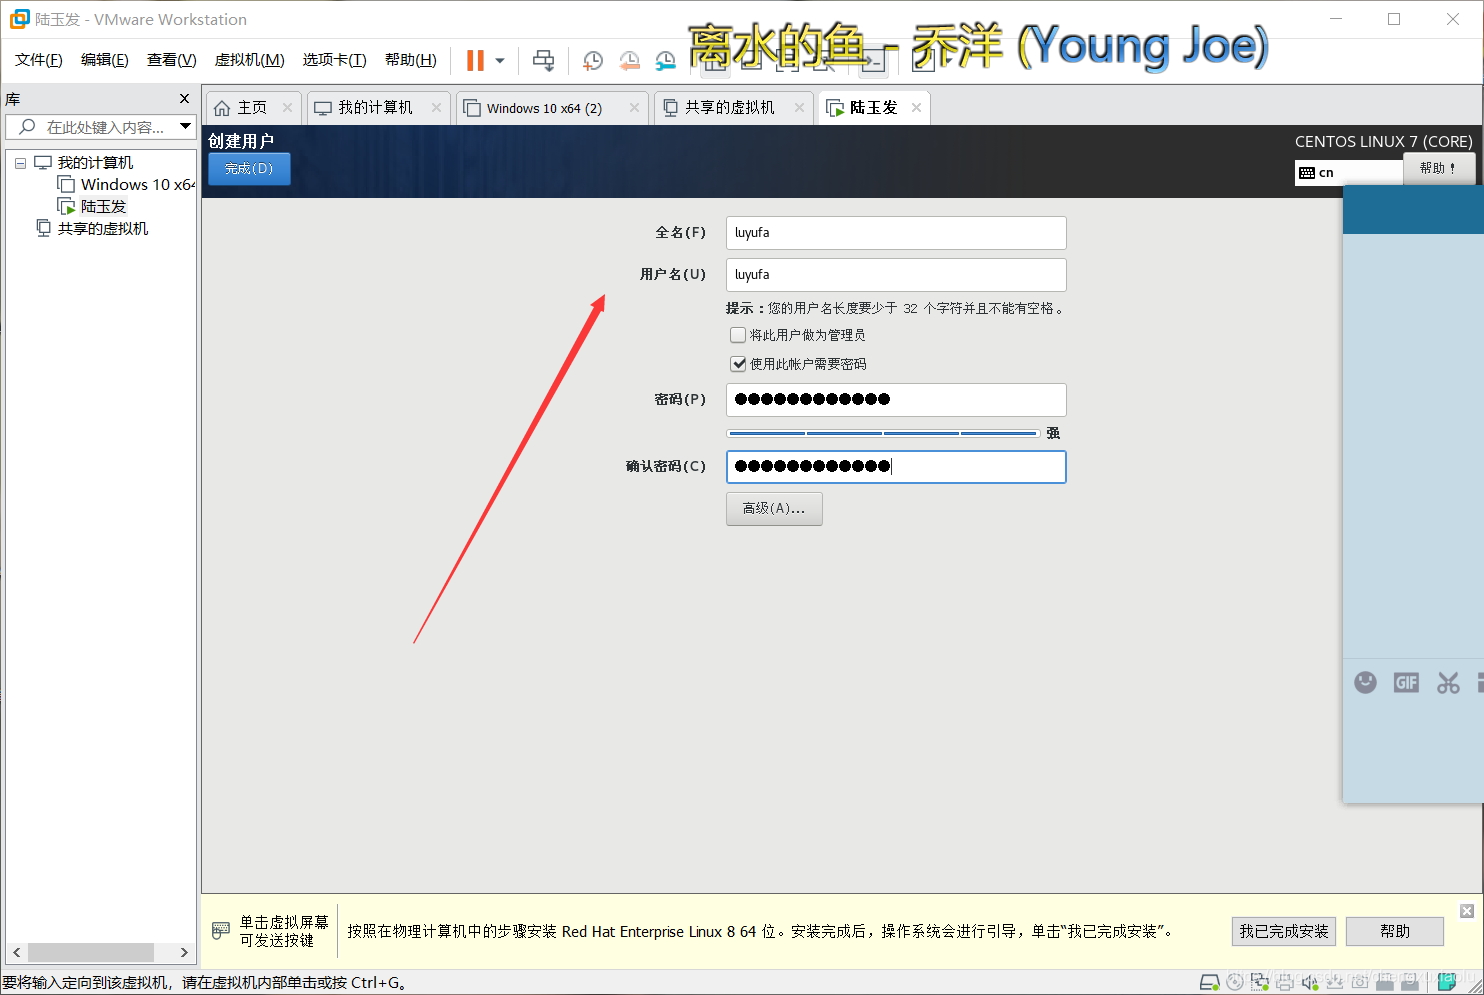1484x995 pixels.
Task: Select 陆玉发 VM in library tree
Action: point(103,207)
